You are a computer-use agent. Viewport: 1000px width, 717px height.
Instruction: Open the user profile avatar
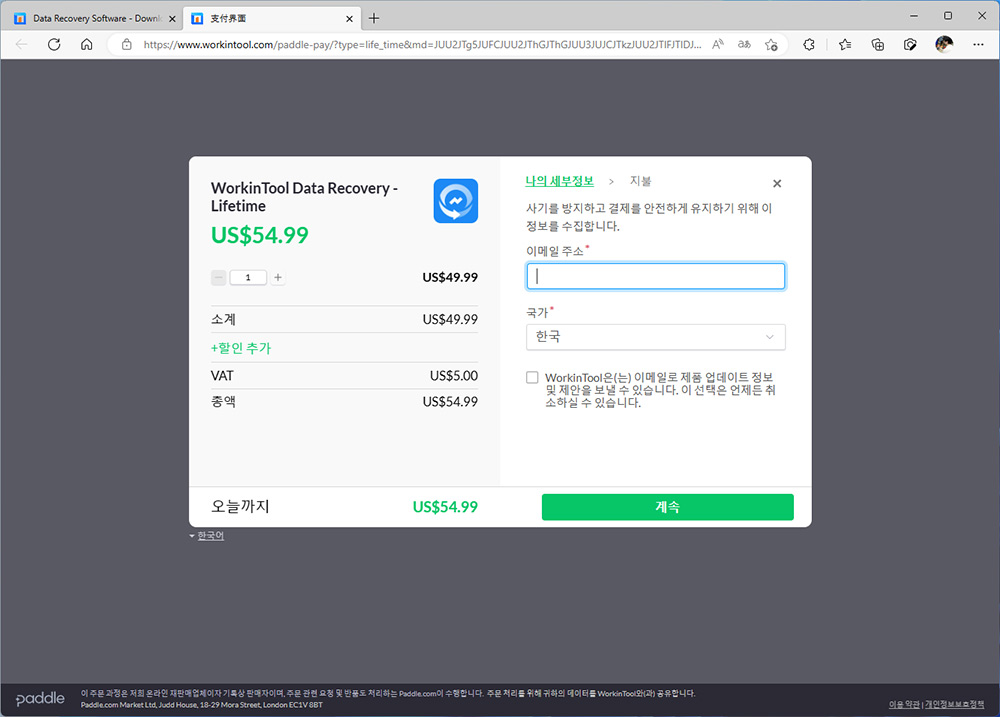pos(944,45)
